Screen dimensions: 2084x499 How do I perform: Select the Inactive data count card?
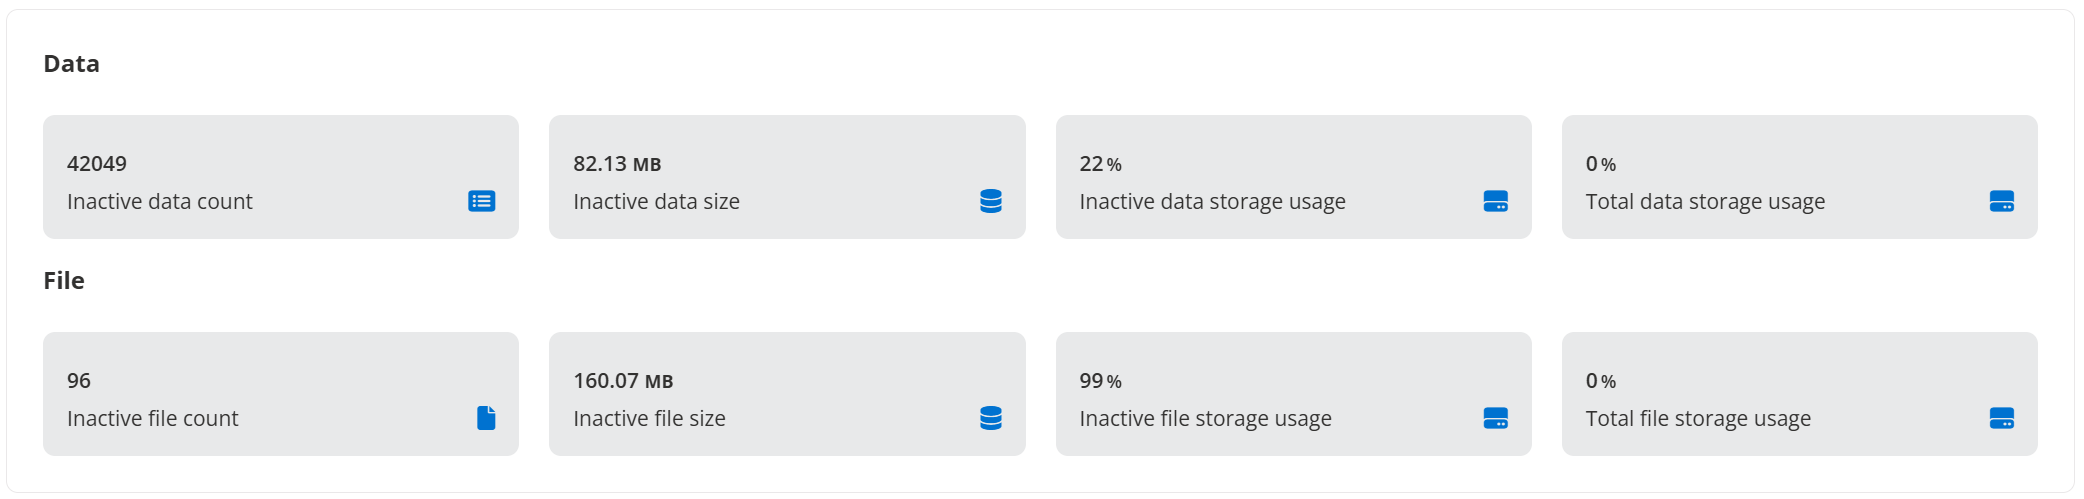pos(281,177)
